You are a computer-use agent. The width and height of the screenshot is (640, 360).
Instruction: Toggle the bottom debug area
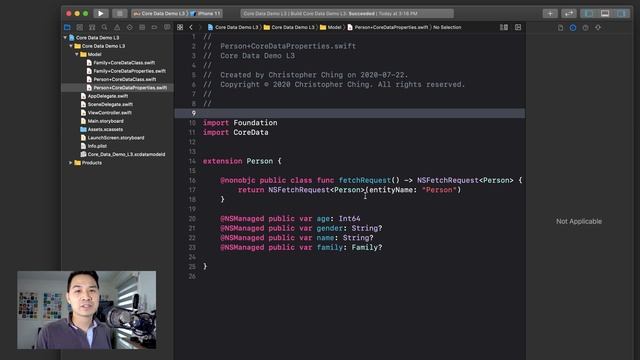[x=605, y=13]
